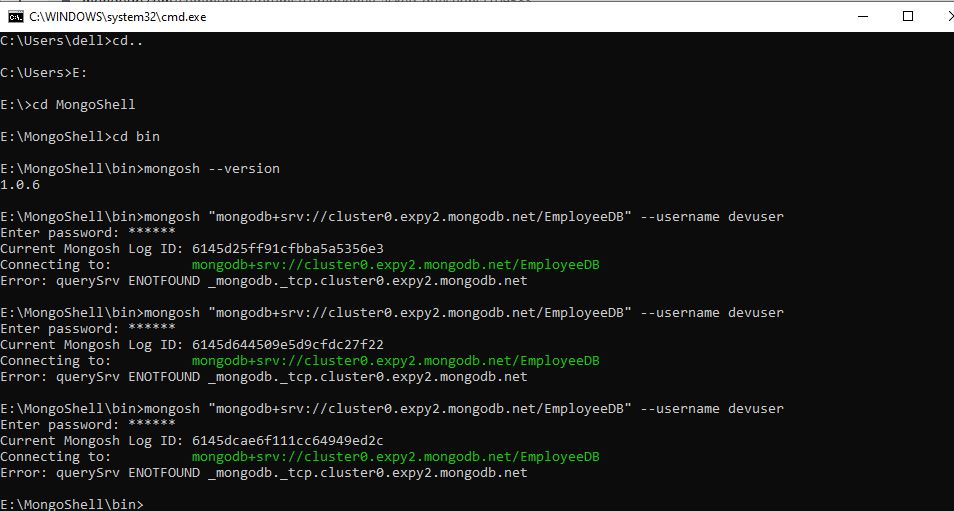Click the second green mongodb+srv connection URL
954x511 pixels.
[x=395, y=360]
